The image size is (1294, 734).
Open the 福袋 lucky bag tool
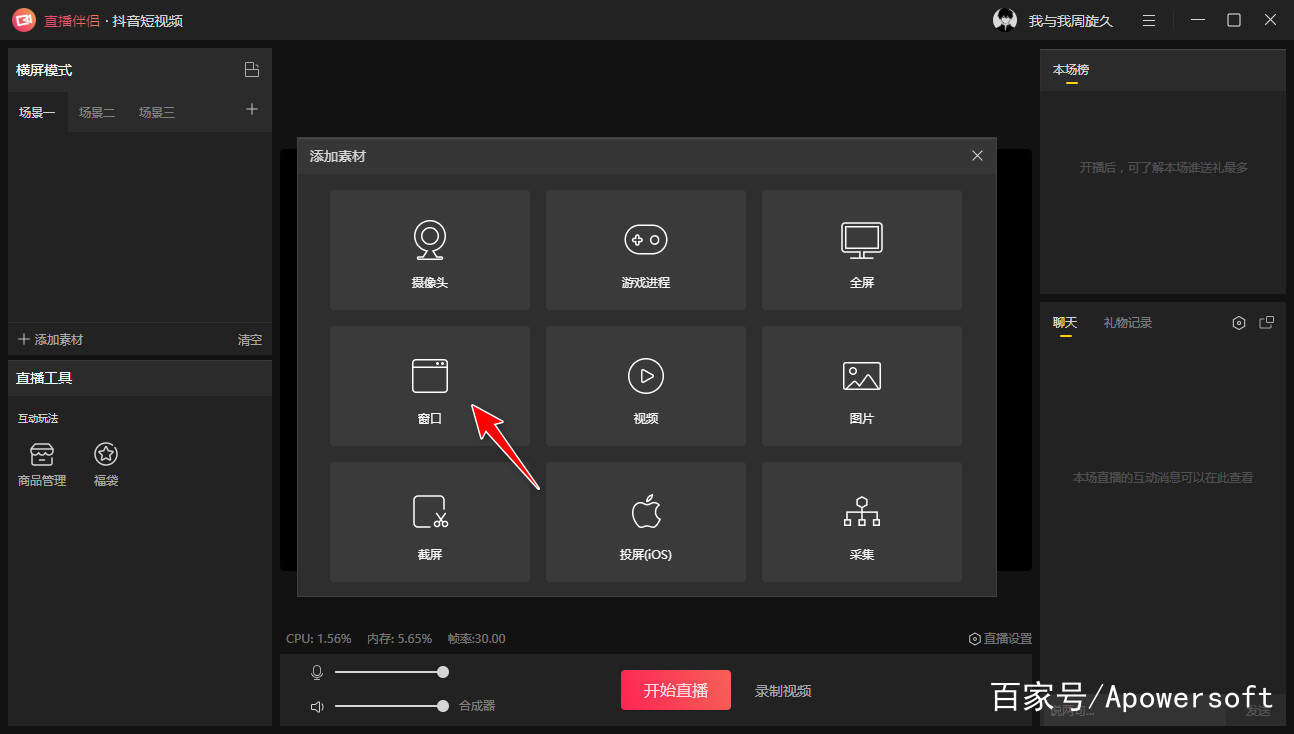(106, 465)
